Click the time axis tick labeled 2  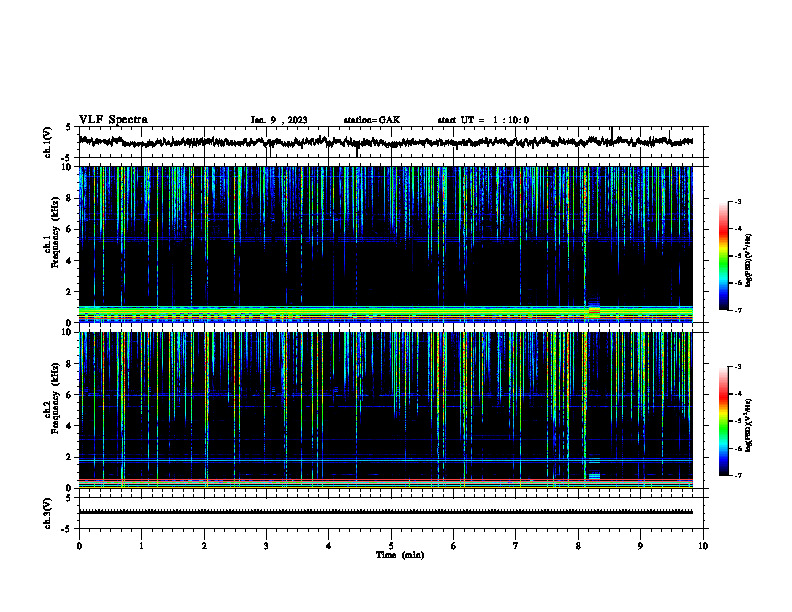[204, 546]
